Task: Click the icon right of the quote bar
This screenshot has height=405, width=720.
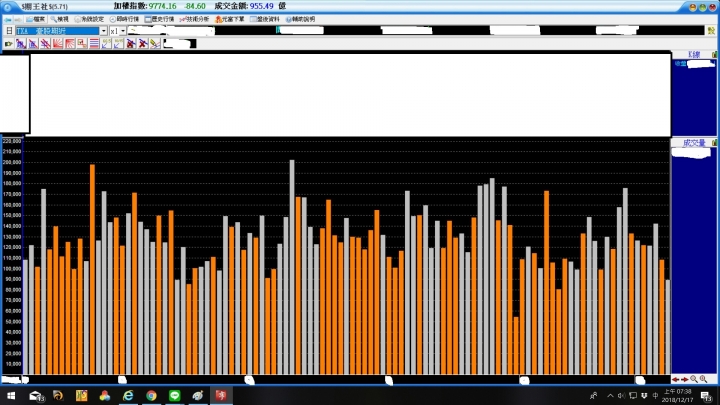Action: [711, 31]
